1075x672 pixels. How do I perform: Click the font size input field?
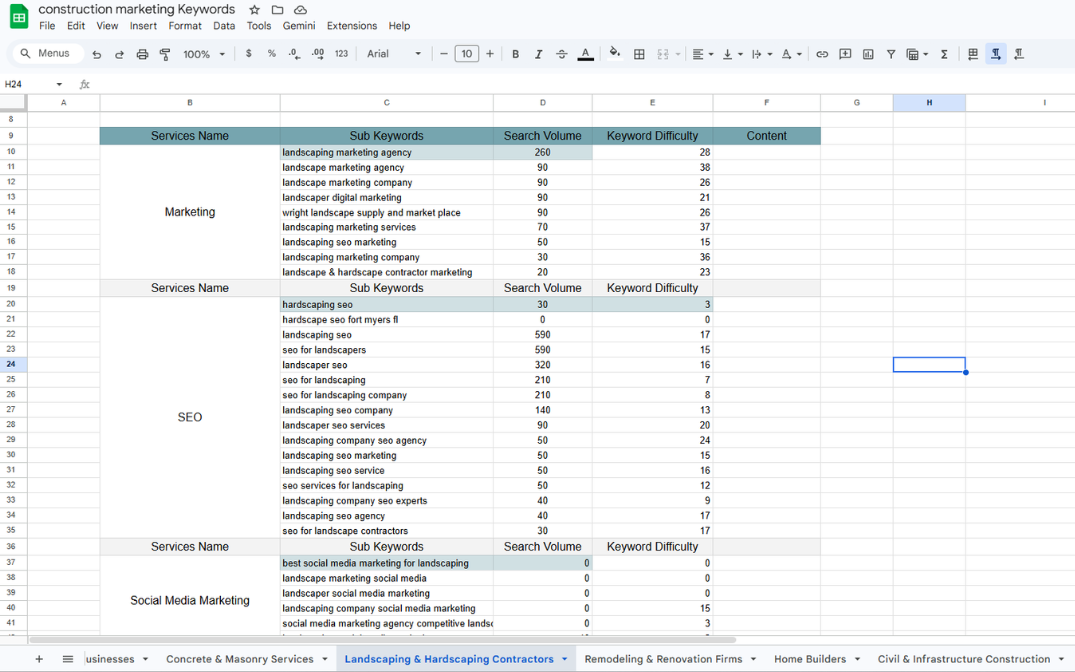pyautogui.click(x=467, y=54)
